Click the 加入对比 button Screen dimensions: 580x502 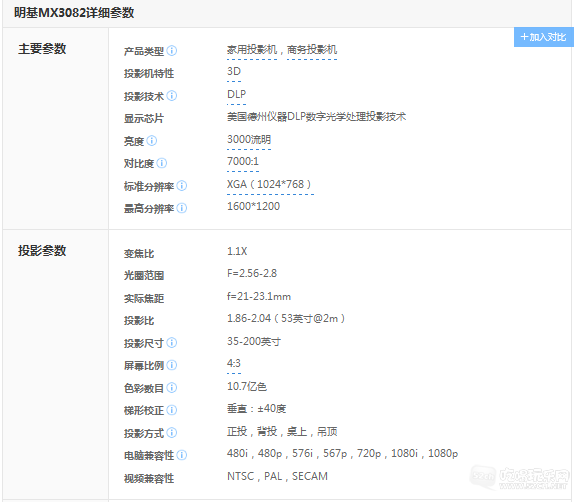tap(543, 37)
